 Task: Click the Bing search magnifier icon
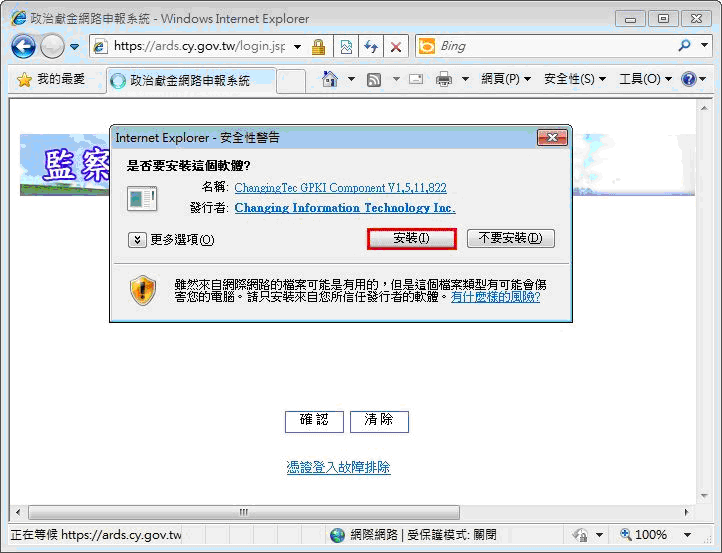tap(684, 46)
